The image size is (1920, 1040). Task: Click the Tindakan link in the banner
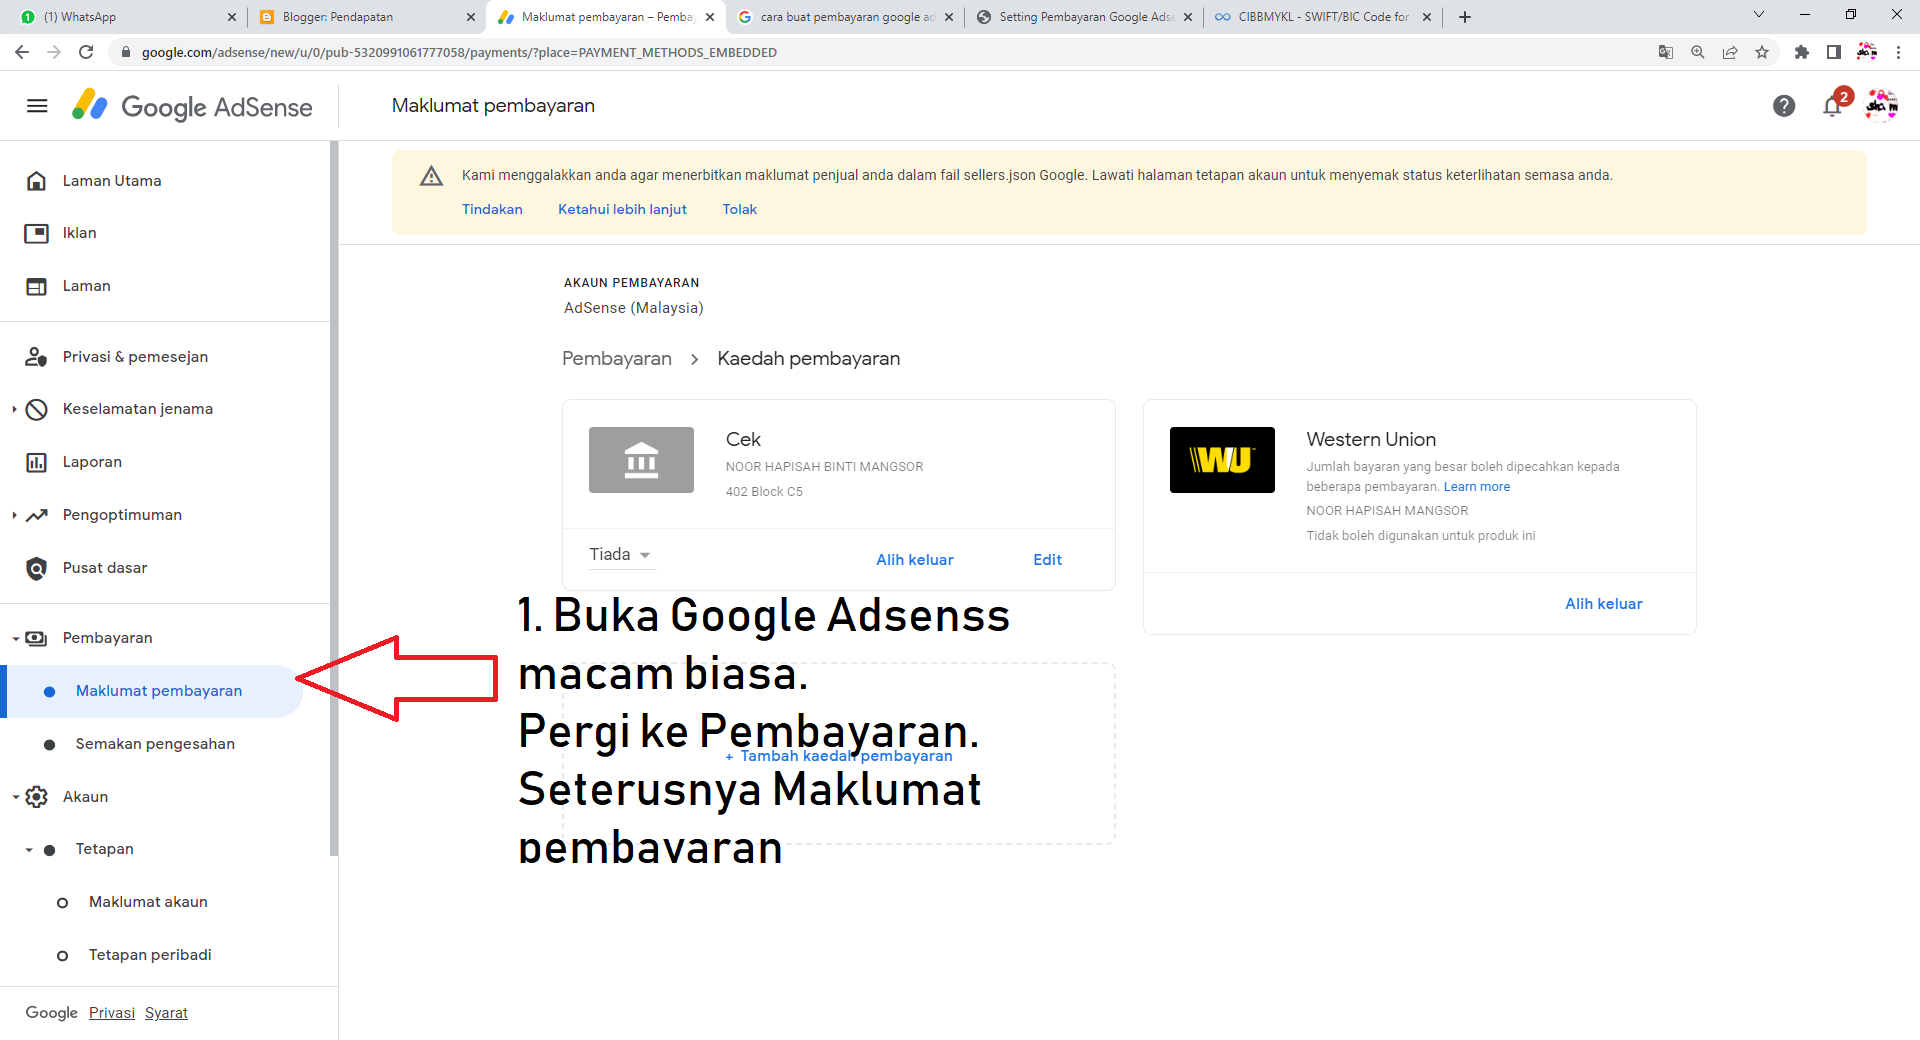click(x=492, y=209)
